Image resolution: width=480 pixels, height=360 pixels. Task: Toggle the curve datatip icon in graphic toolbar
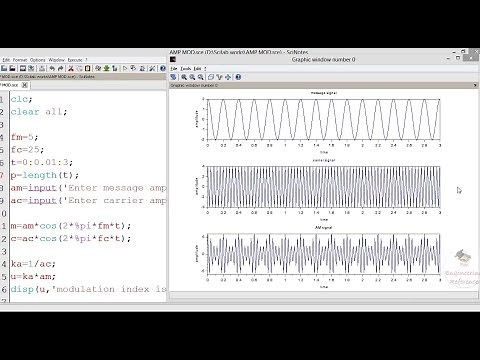click(x=219, y=77)
